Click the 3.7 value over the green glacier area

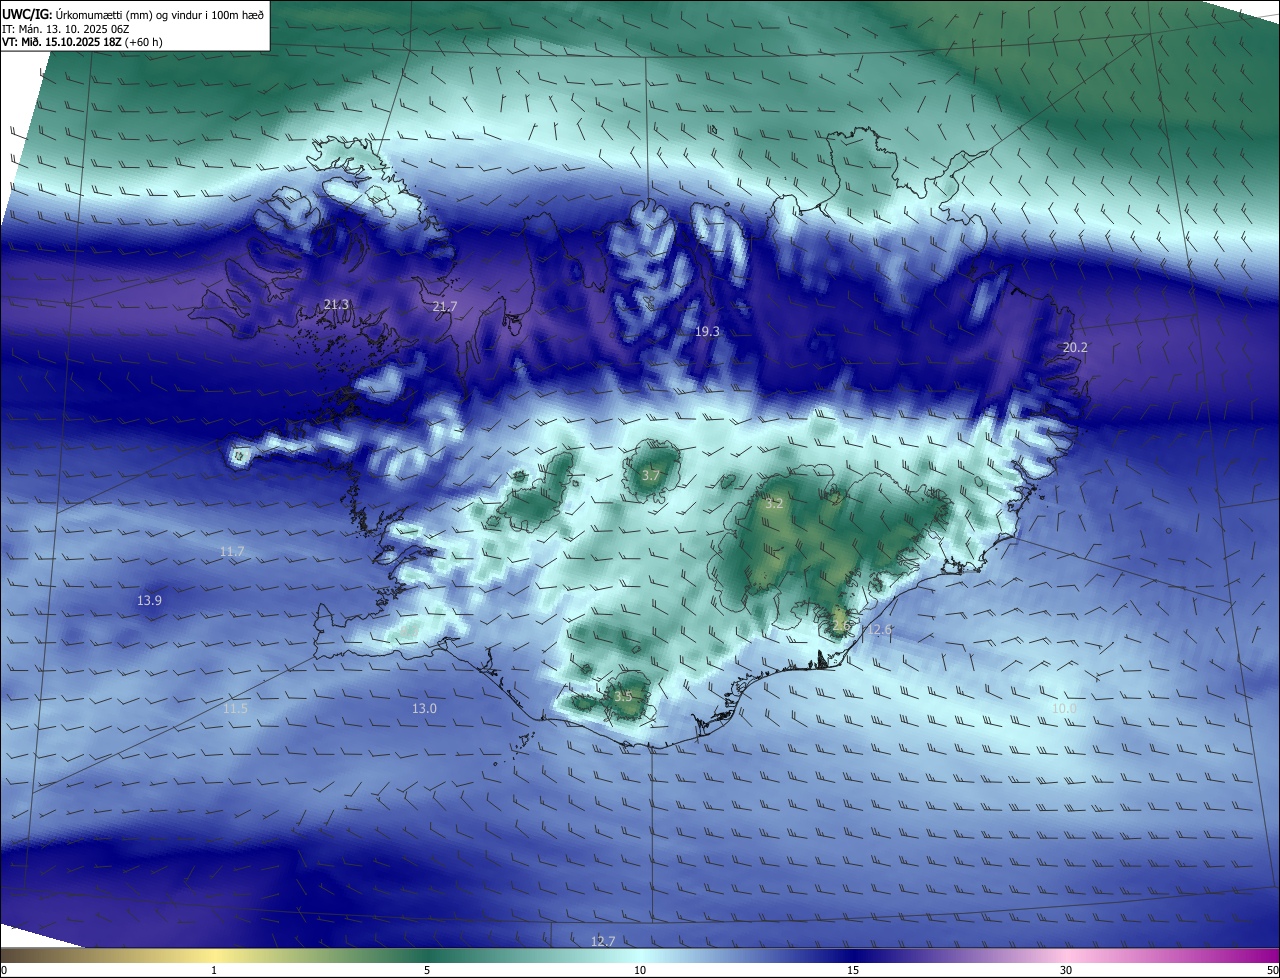point(651,475)
